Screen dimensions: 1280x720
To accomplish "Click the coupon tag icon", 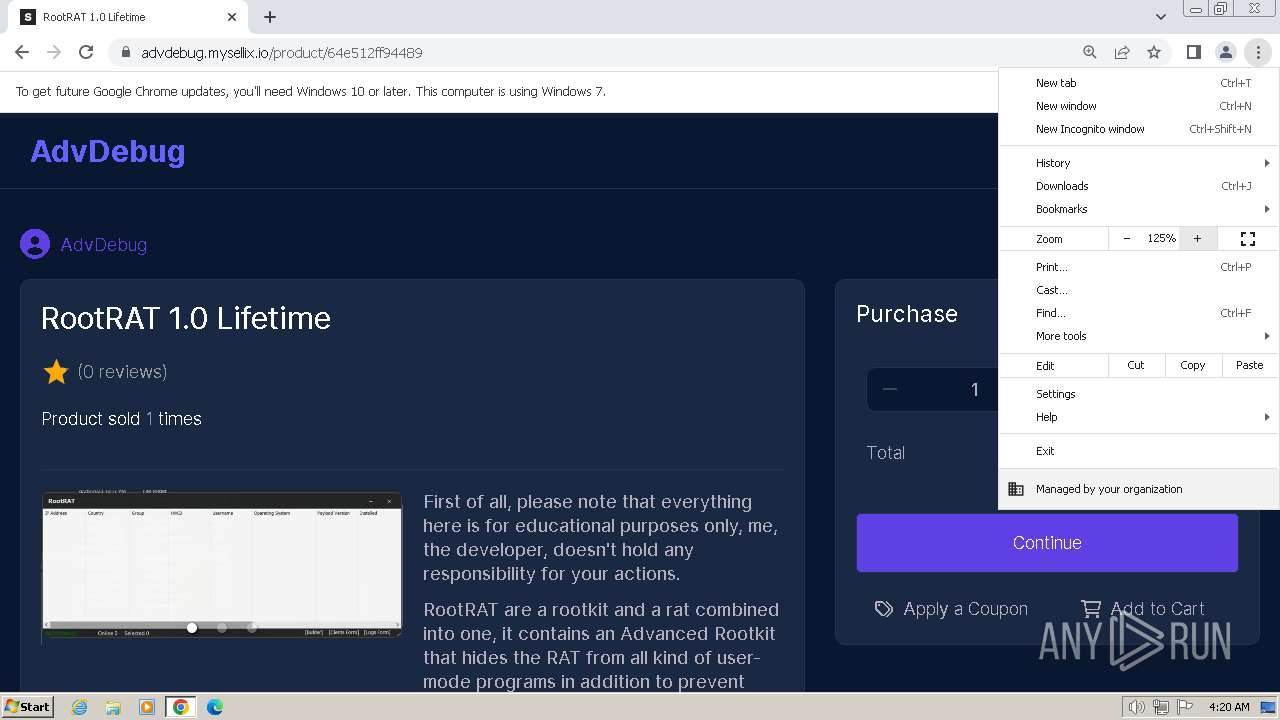I will click(884, 609).
